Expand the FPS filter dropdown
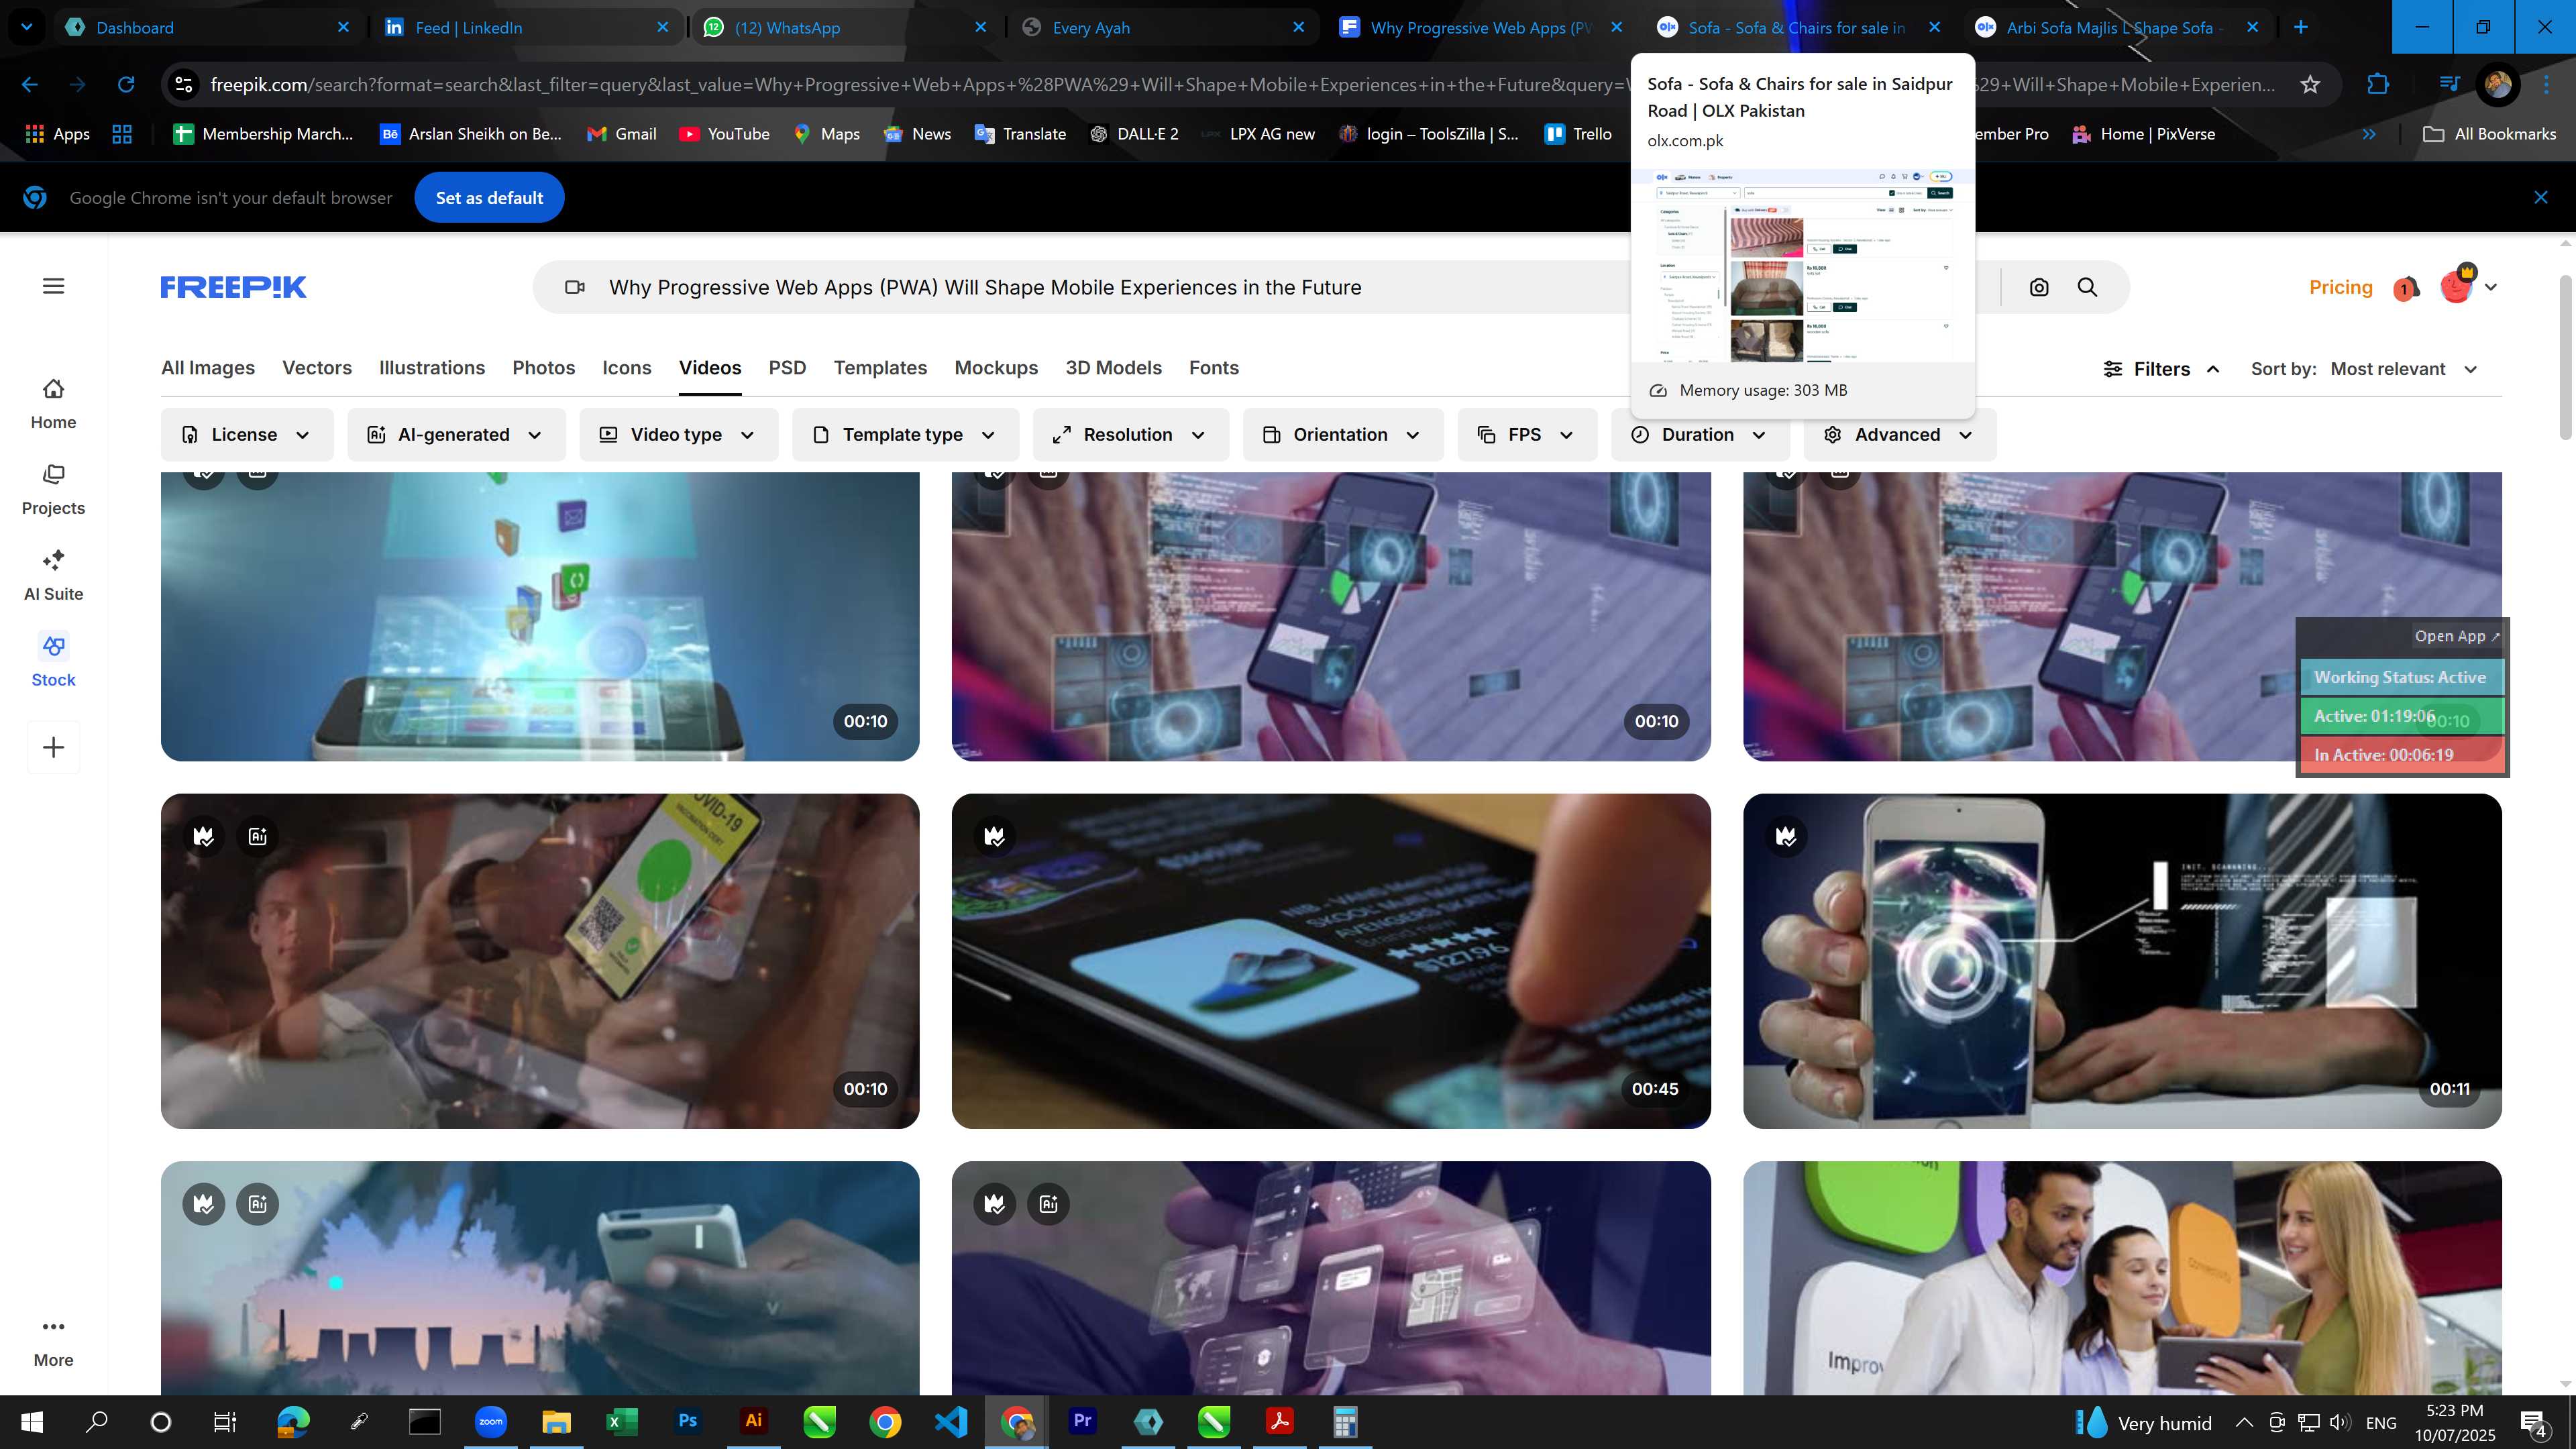Screen dimensions: 2576x1449 click(x=1526, y=435)
